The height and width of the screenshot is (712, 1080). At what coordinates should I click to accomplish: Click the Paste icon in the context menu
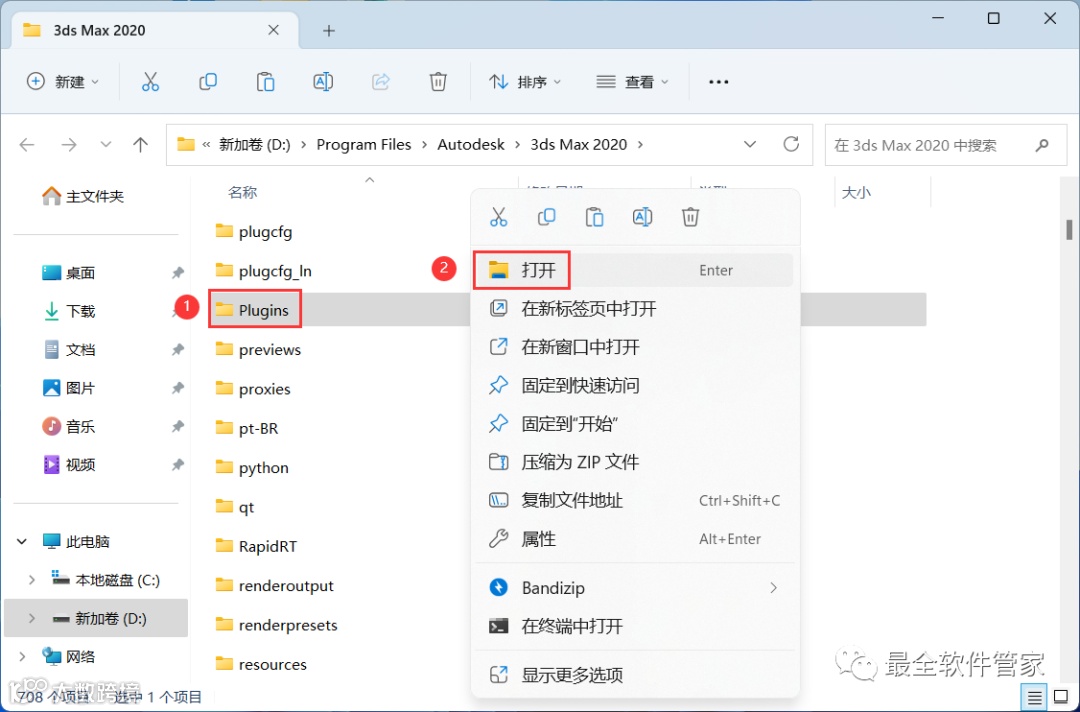[x=594, y=217]
